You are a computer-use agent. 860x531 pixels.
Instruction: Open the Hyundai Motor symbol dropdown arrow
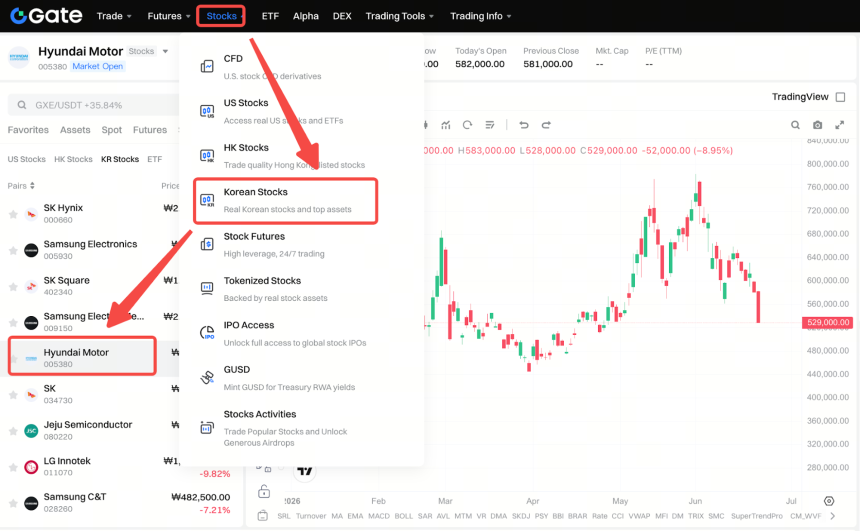point(165,52)
